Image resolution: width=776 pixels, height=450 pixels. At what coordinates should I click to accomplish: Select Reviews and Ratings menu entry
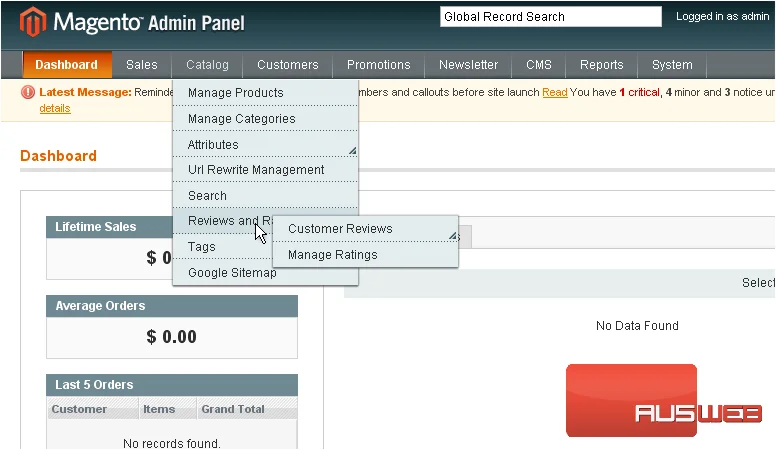click(223, 221)
